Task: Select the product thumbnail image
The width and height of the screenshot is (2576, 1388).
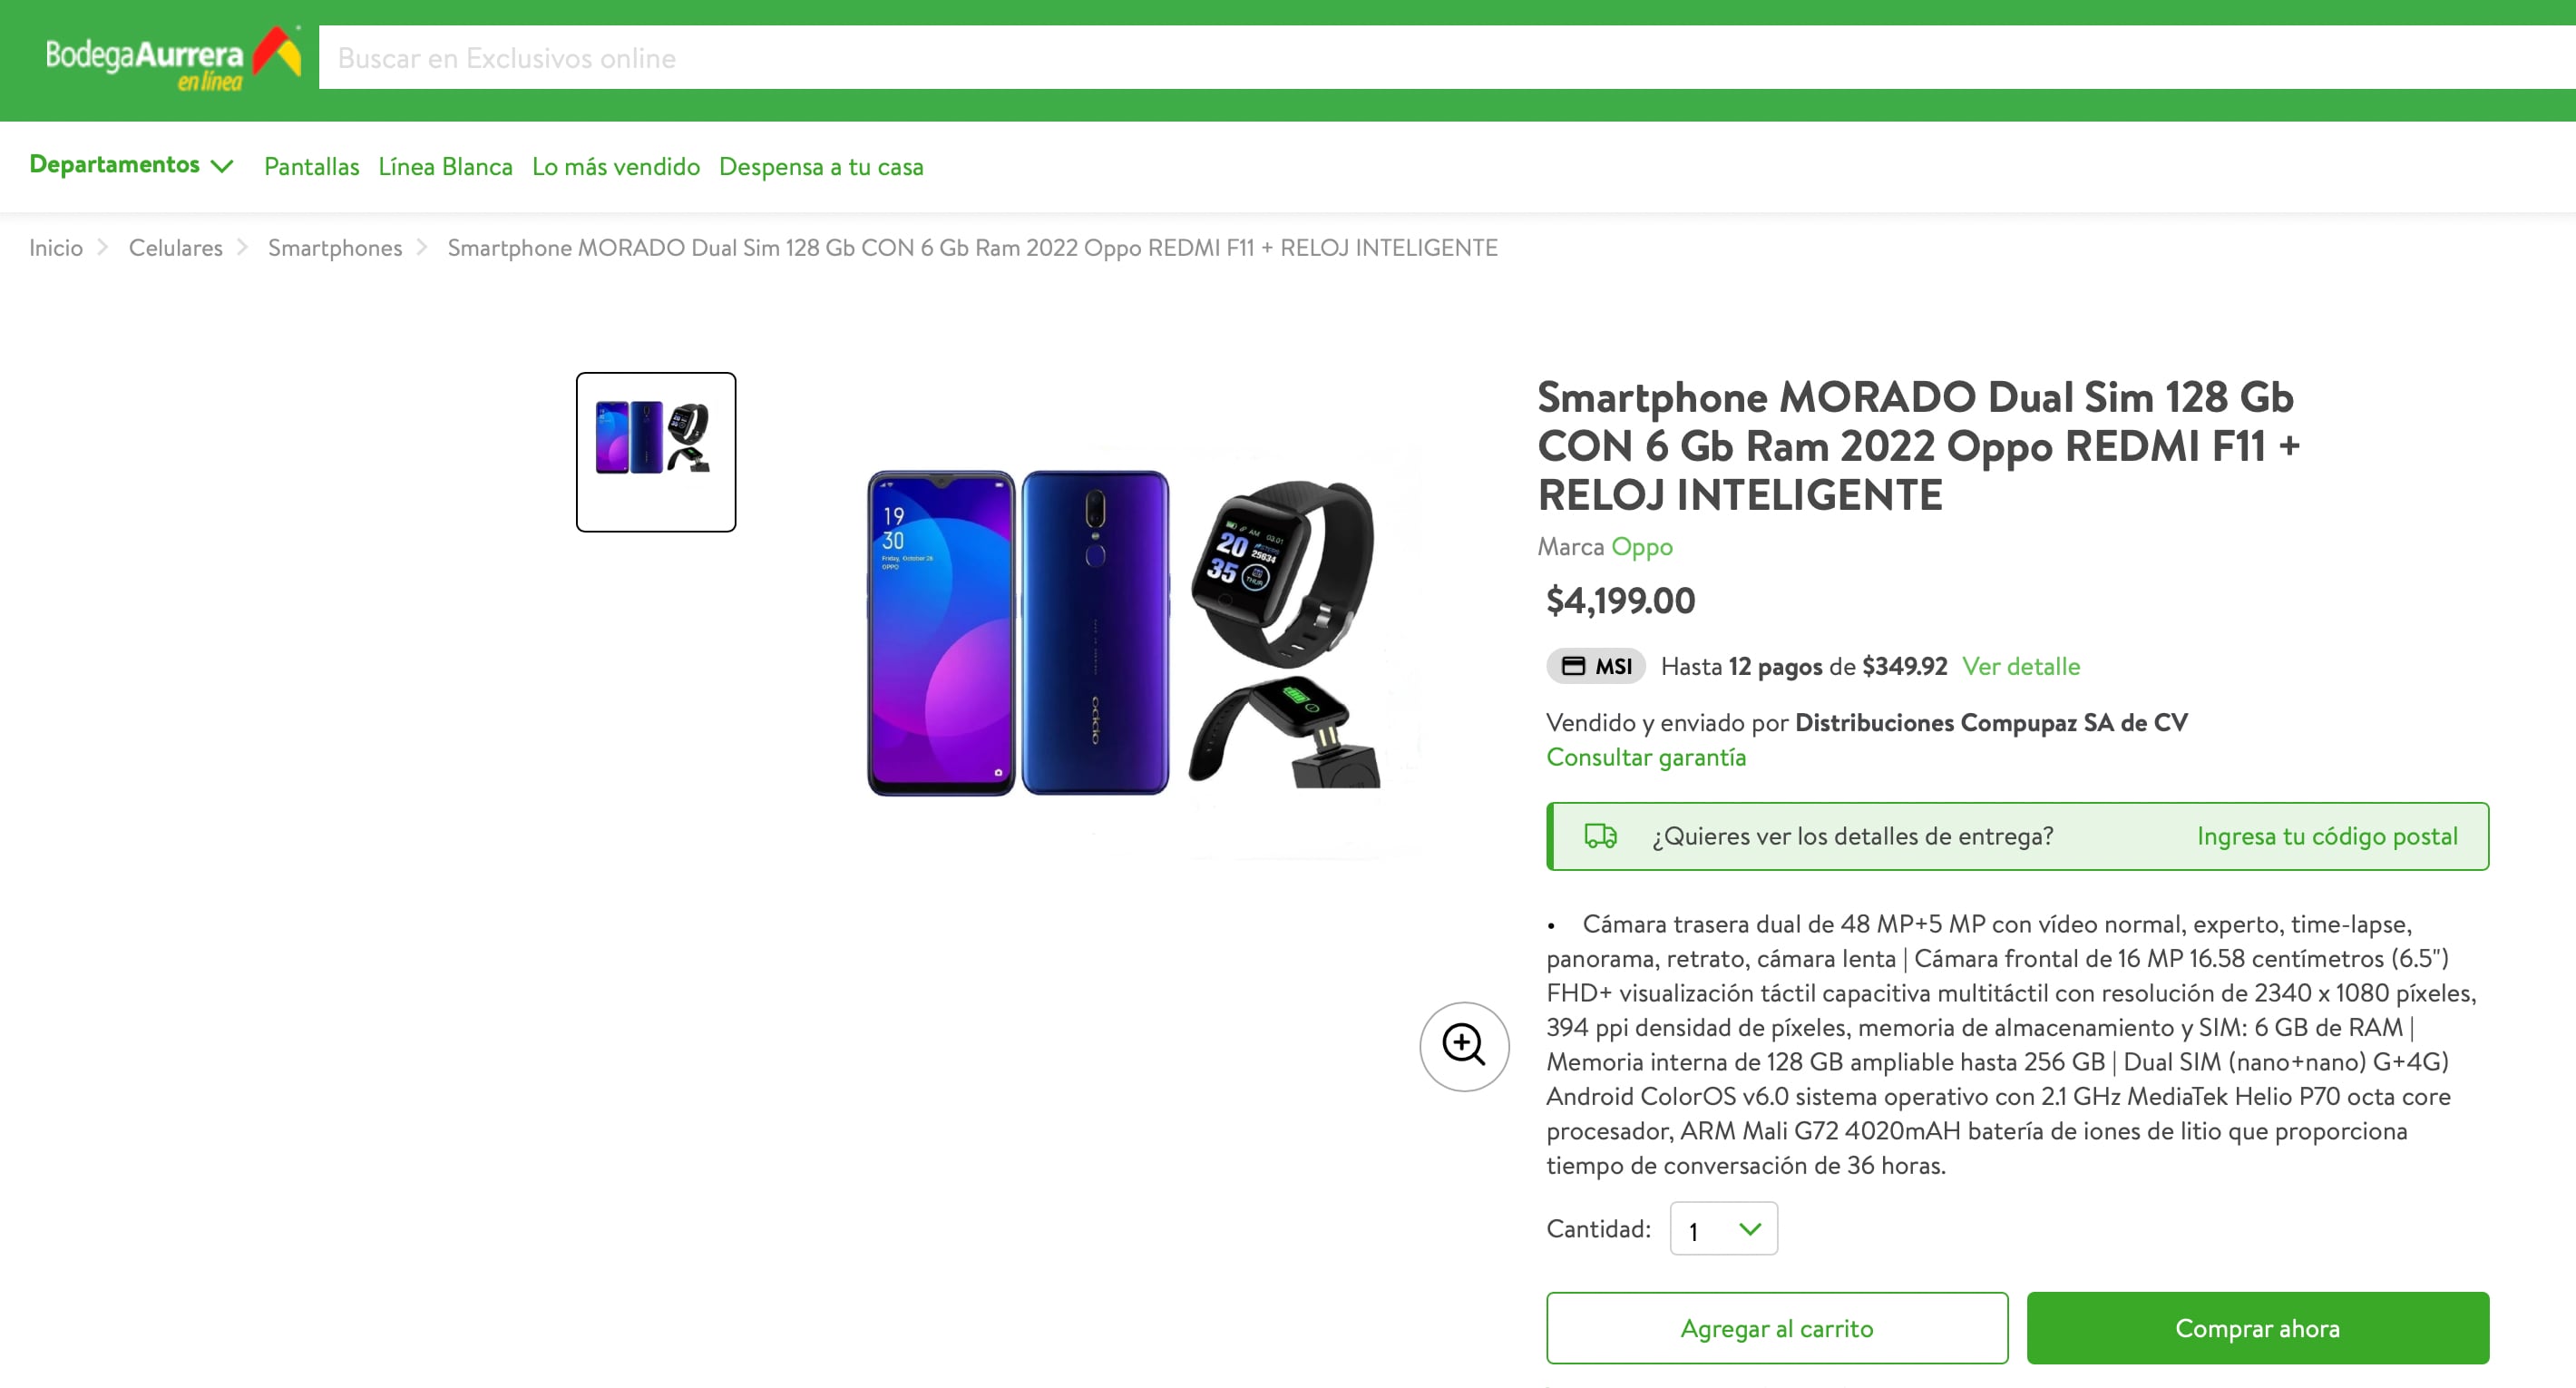Action: click(655, 452)
